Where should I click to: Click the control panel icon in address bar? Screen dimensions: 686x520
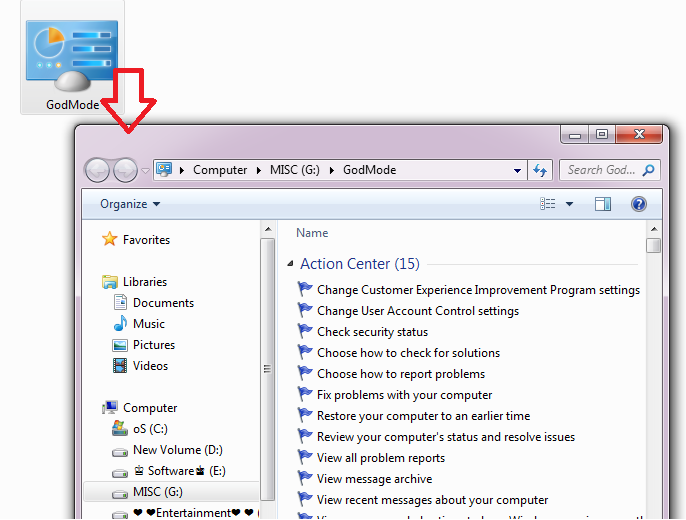pyautogui.click(x=164, y=170)
